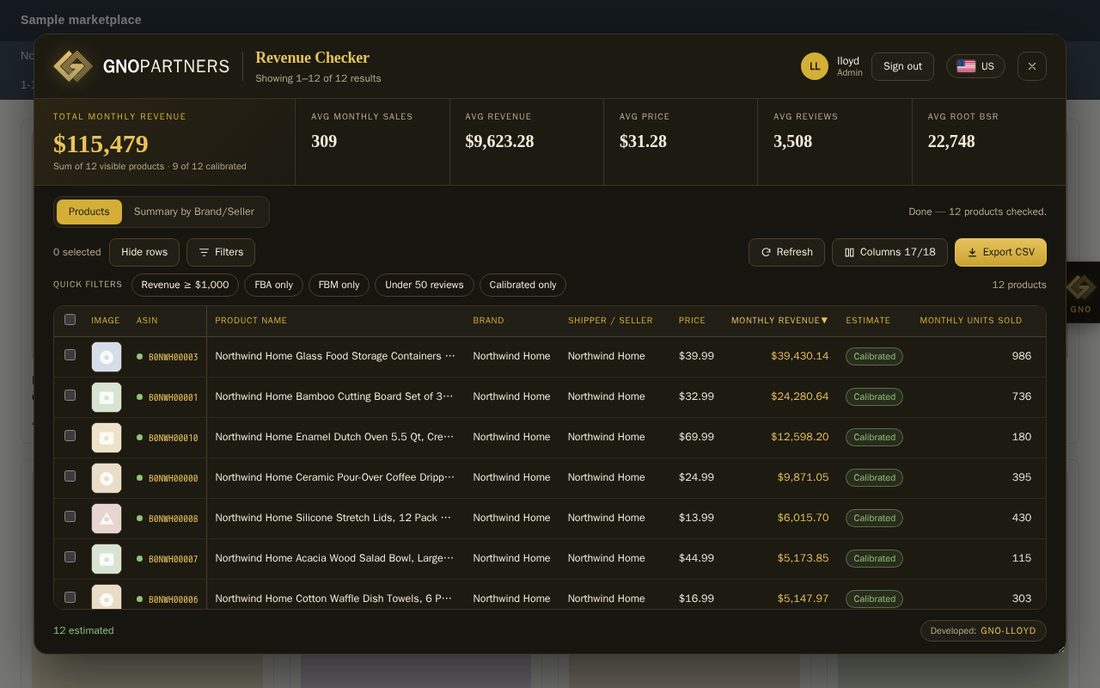This screenshot has width=1100, height=688.
Task: Apply Revenue ≥ $1,000 quick filter
Action: tap(185, 285)
